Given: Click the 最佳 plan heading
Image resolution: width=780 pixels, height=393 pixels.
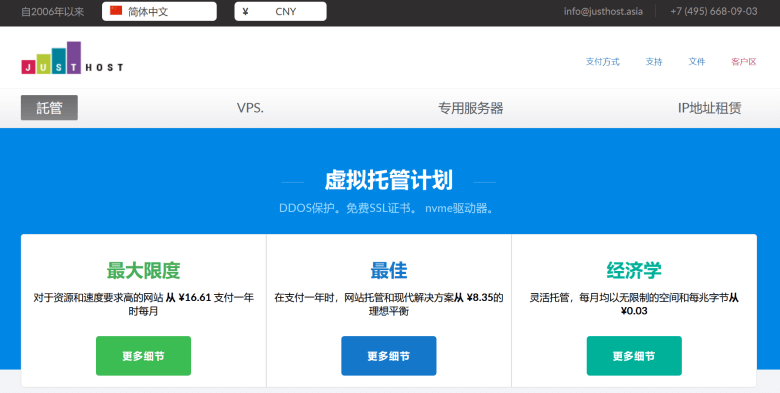Looking at the screenshot, I should click(x=389, y=271).
